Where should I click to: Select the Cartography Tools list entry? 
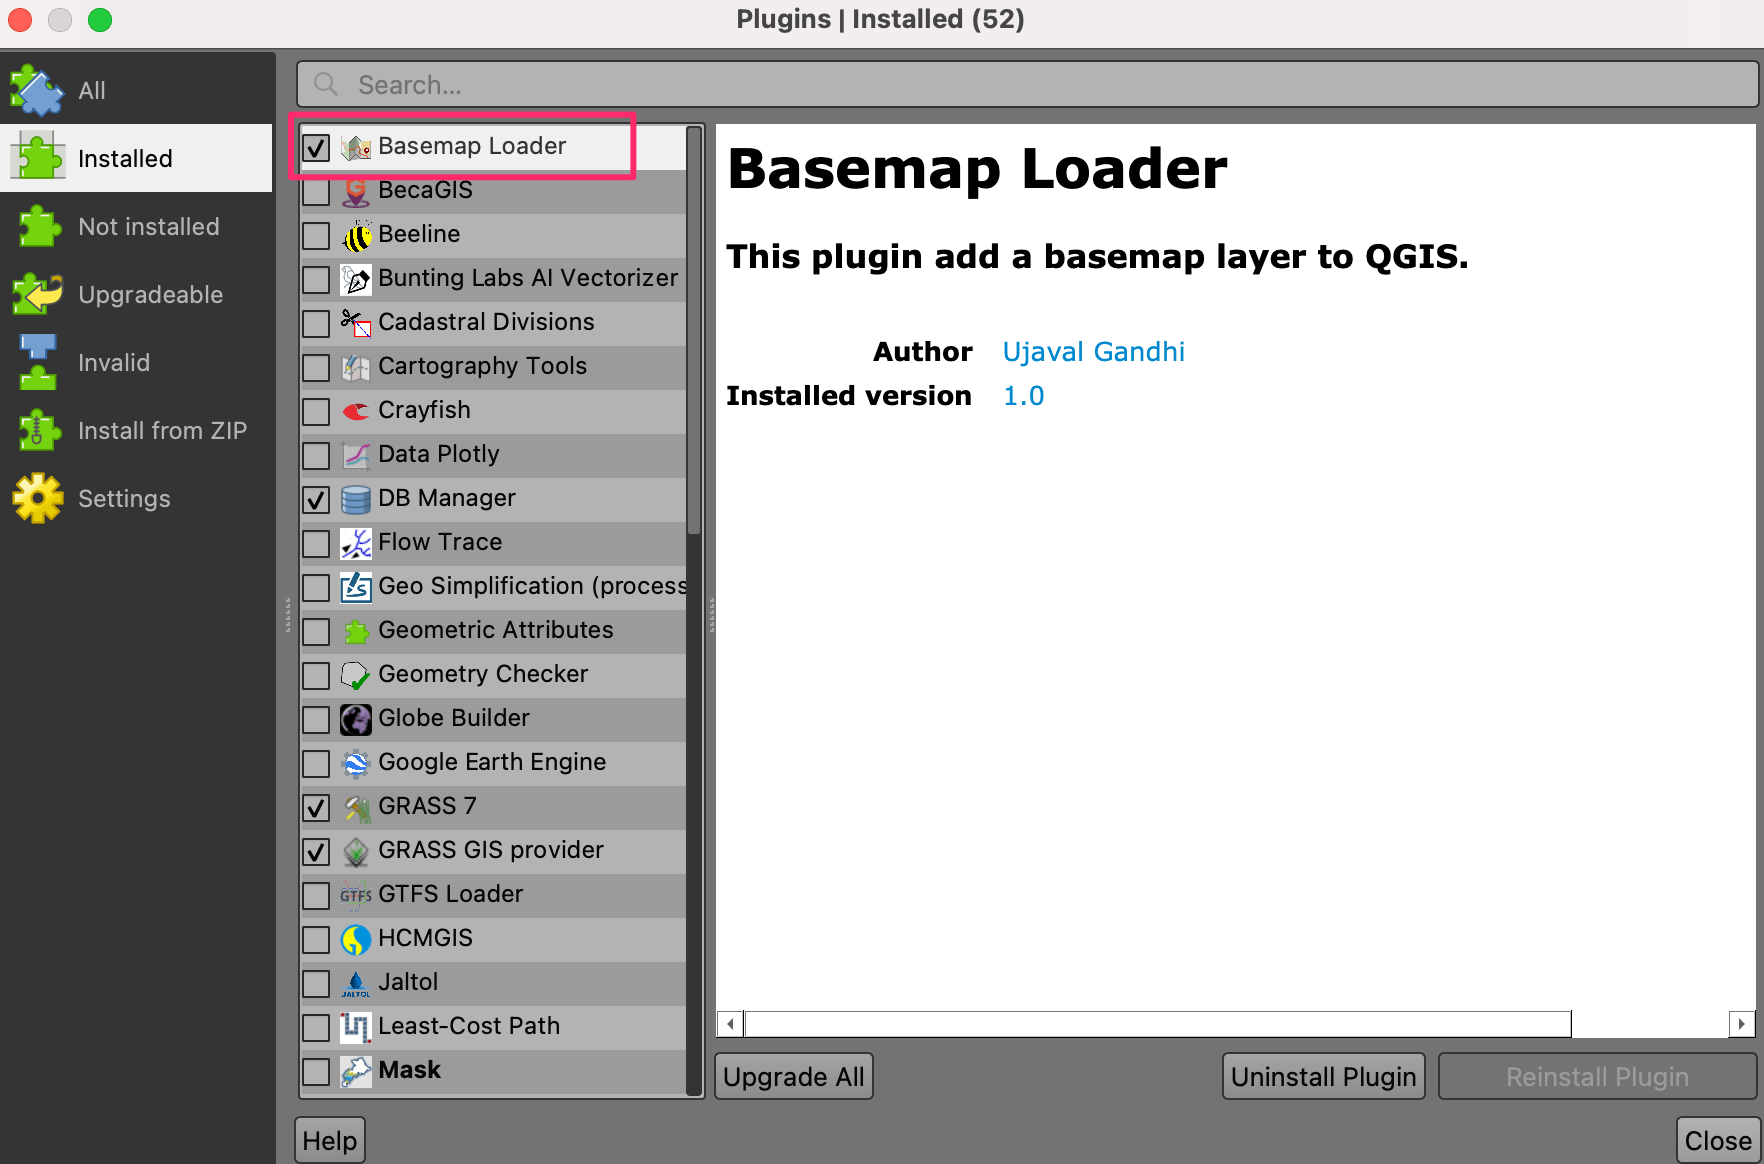click(x=494, y=366)
